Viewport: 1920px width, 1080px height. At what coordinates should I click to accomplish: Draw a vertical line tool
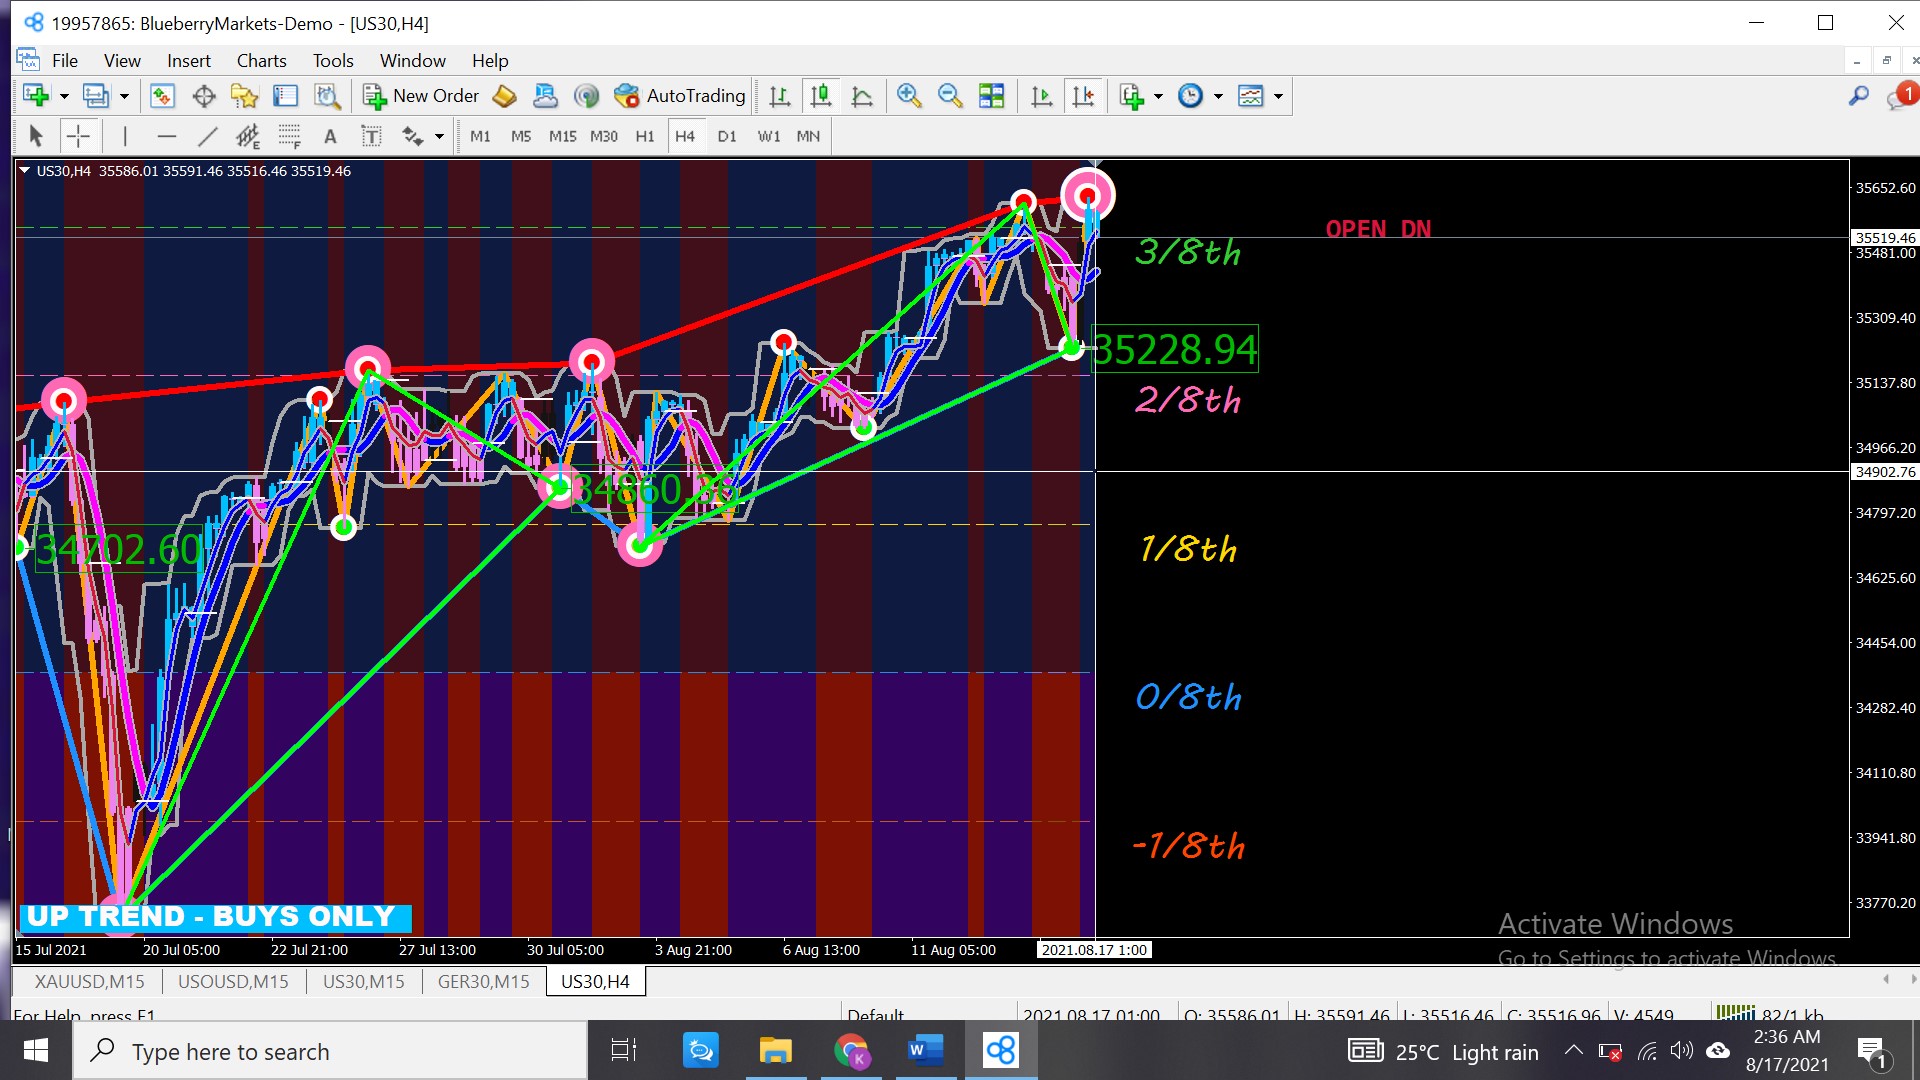tap(125, 136)
